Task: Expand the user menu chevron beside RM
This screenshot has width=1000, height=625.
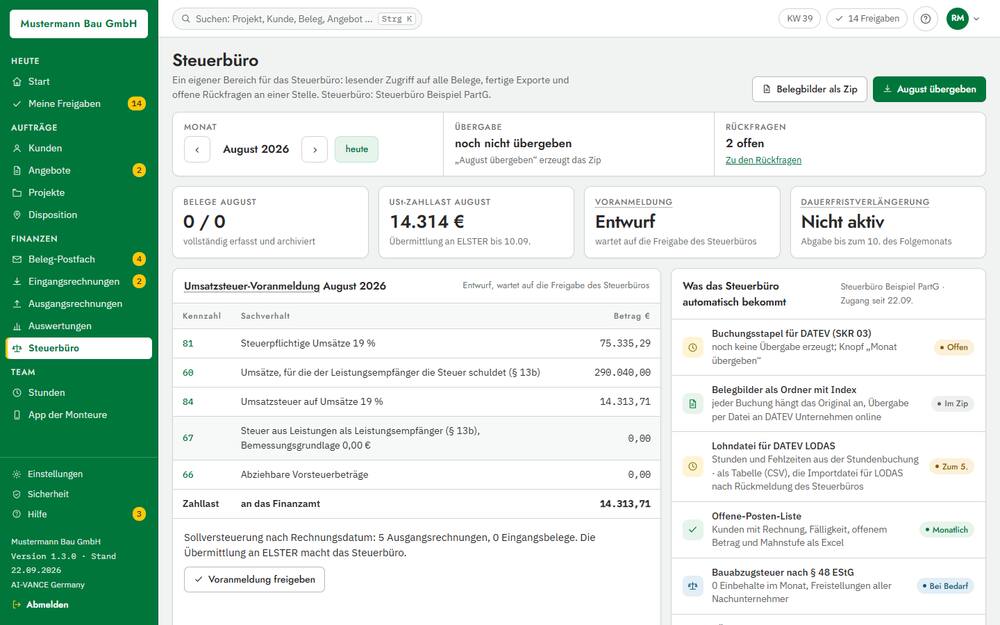Action: point(976,19)
